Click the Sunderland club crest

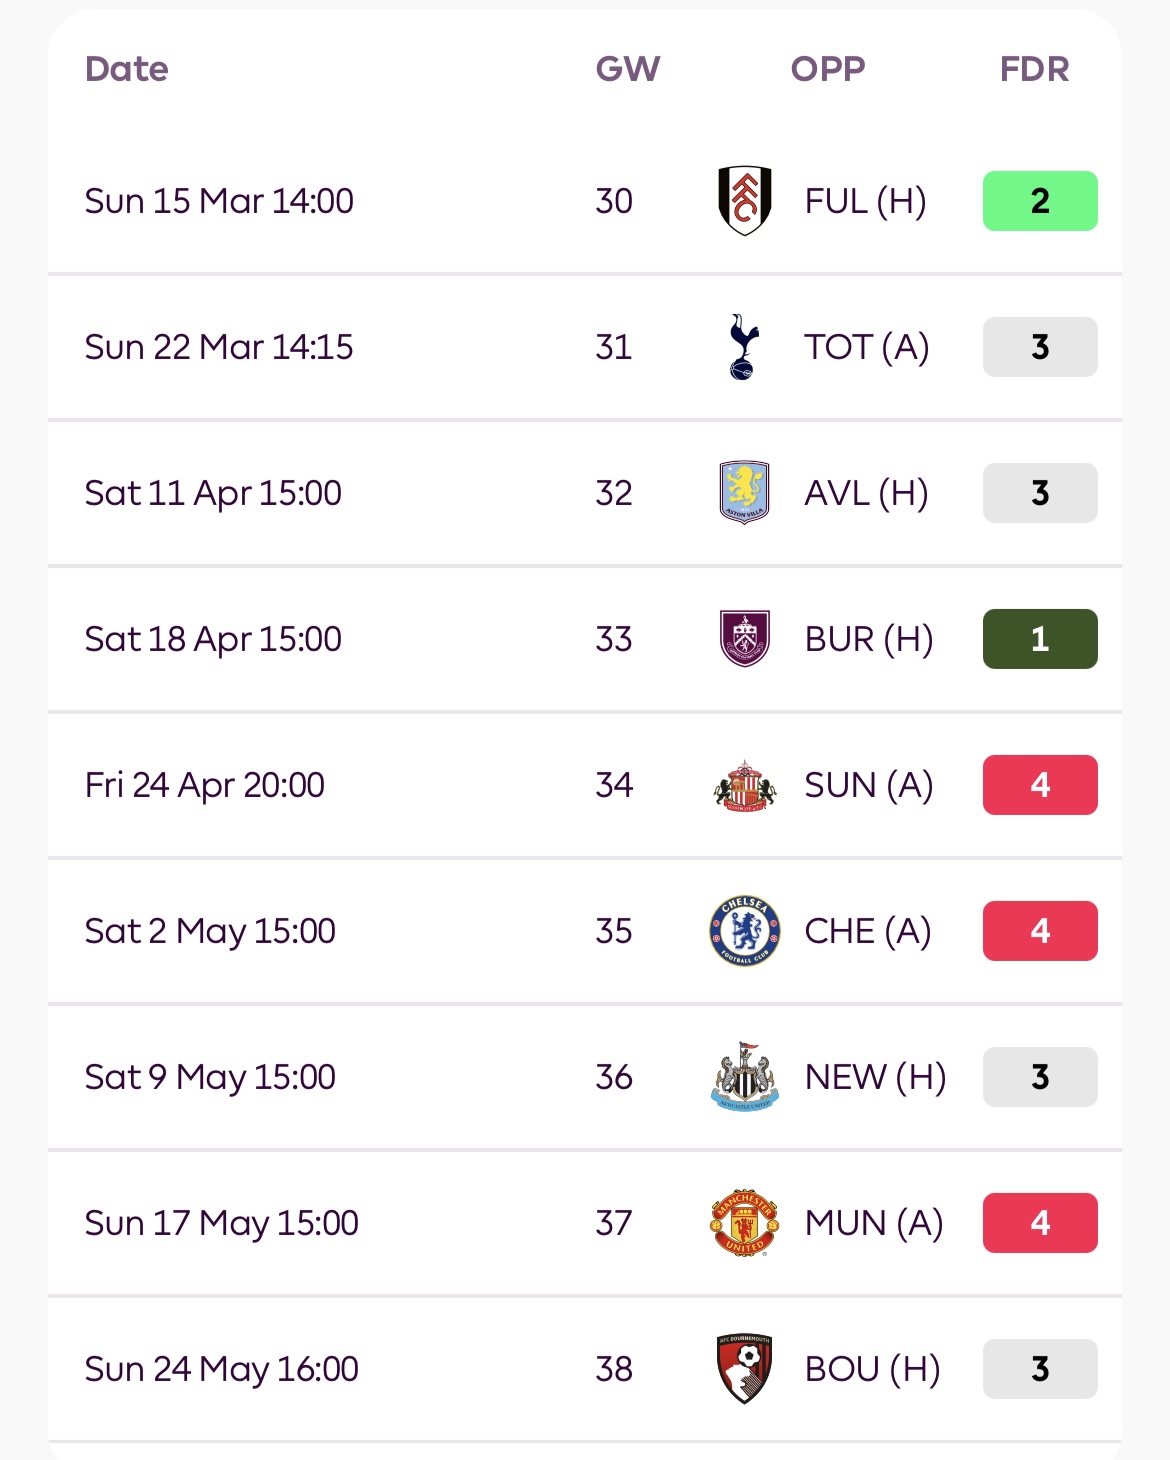[x=744, y=785]
